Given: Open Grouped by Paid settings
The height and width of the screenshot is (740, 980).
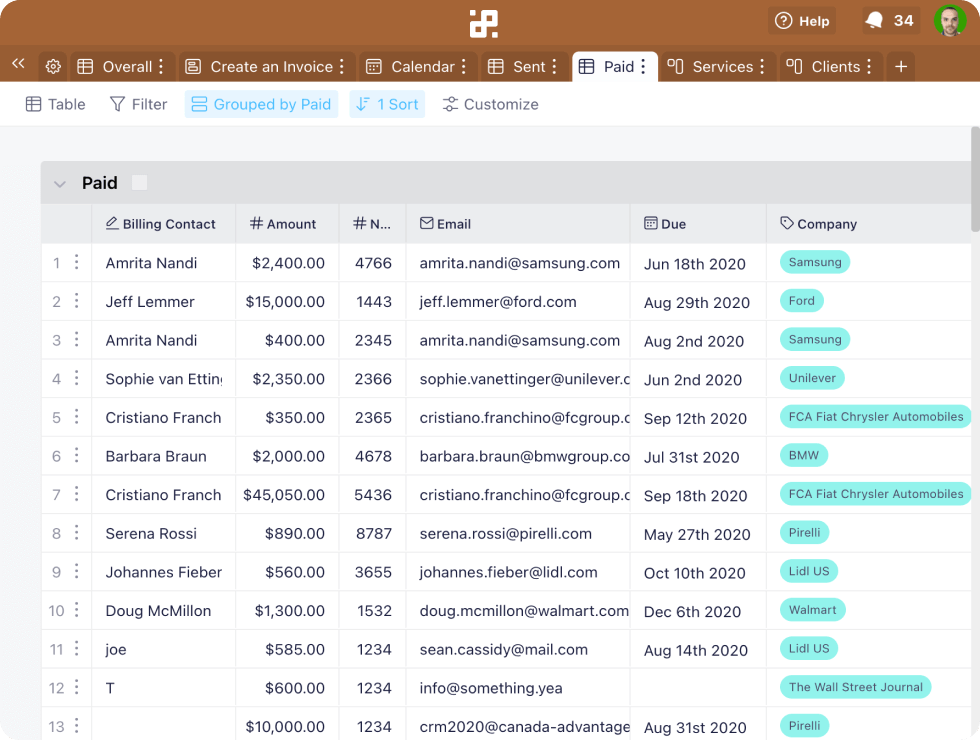Looking at the screenshot, I should [x=261, y=104].
